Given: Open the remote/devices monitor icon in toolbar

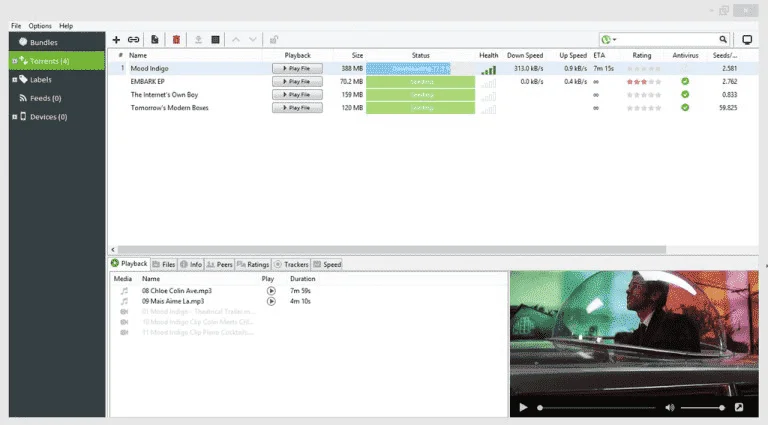Looking at the screenshot, I should click(x=747, y=40).
